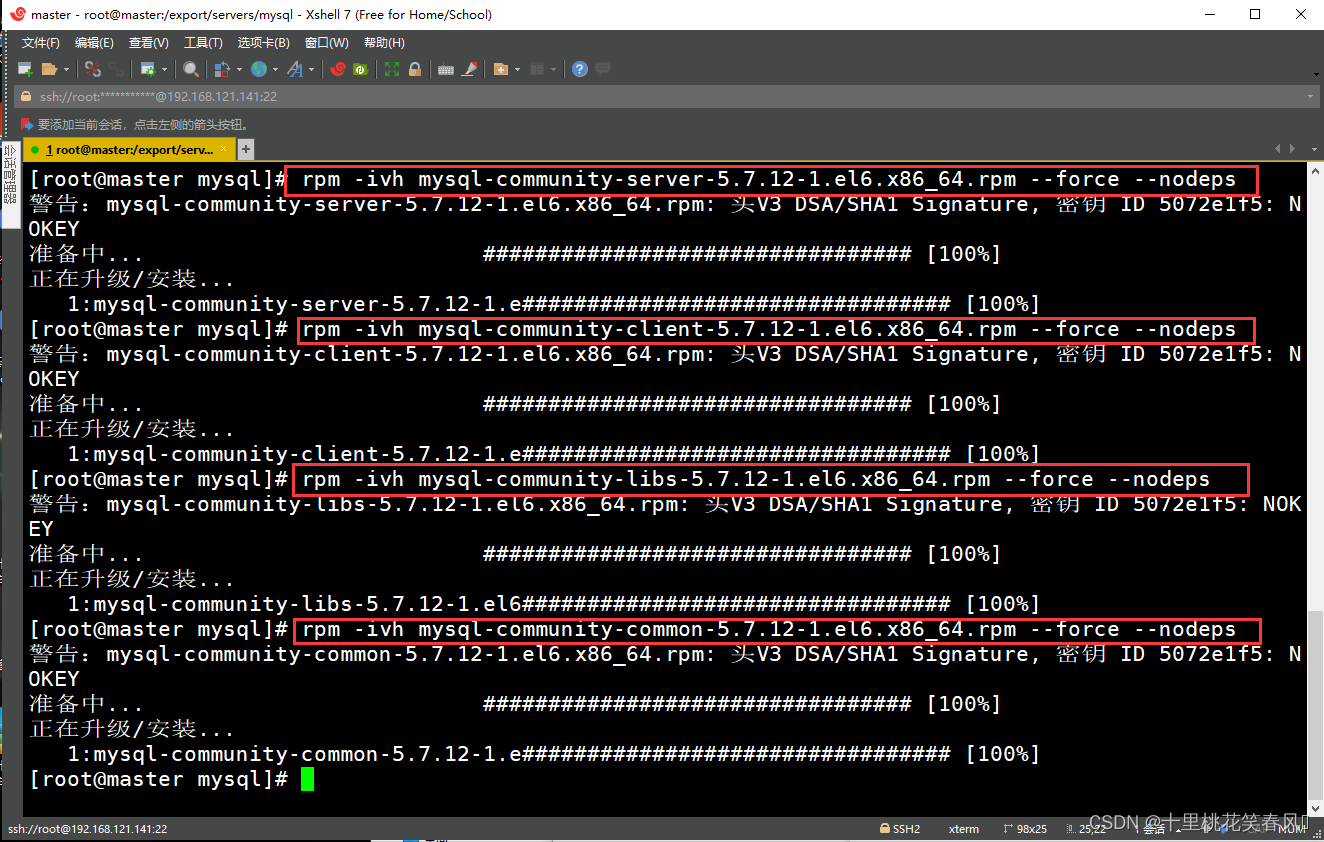1324x842 pixels.
Task: Click the Open Session folder icon
Action: click(50, 69)
